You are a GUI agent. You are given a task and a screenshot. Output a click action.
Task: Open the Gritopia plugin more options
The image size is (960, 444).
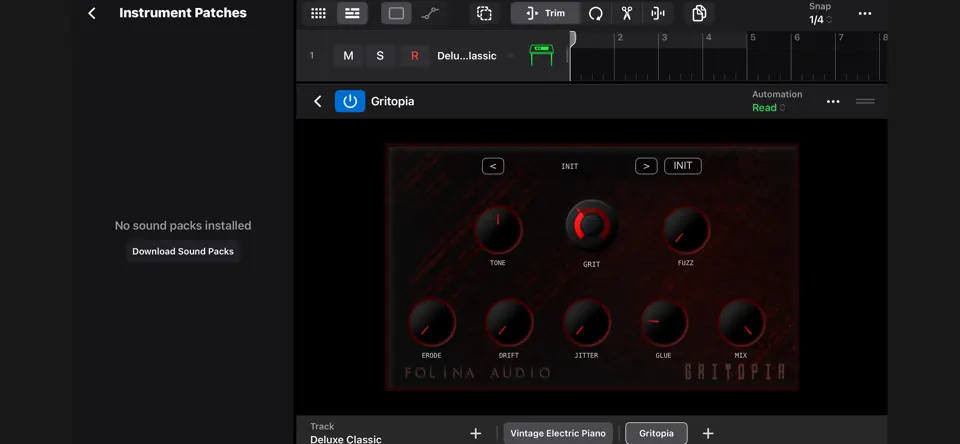(x=833, y=102)
